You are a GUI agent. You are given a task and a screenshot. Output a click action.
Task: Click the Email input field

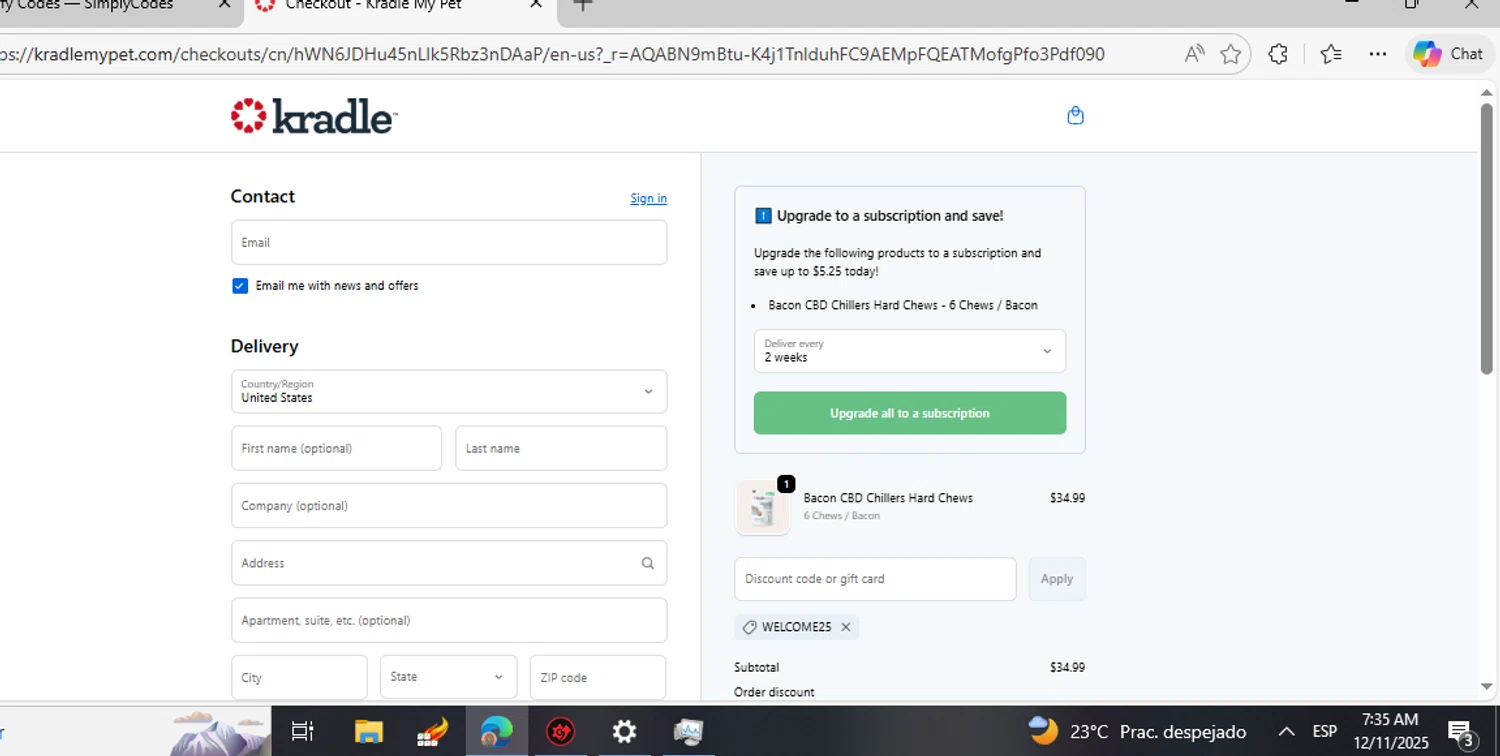pos(449,242)
